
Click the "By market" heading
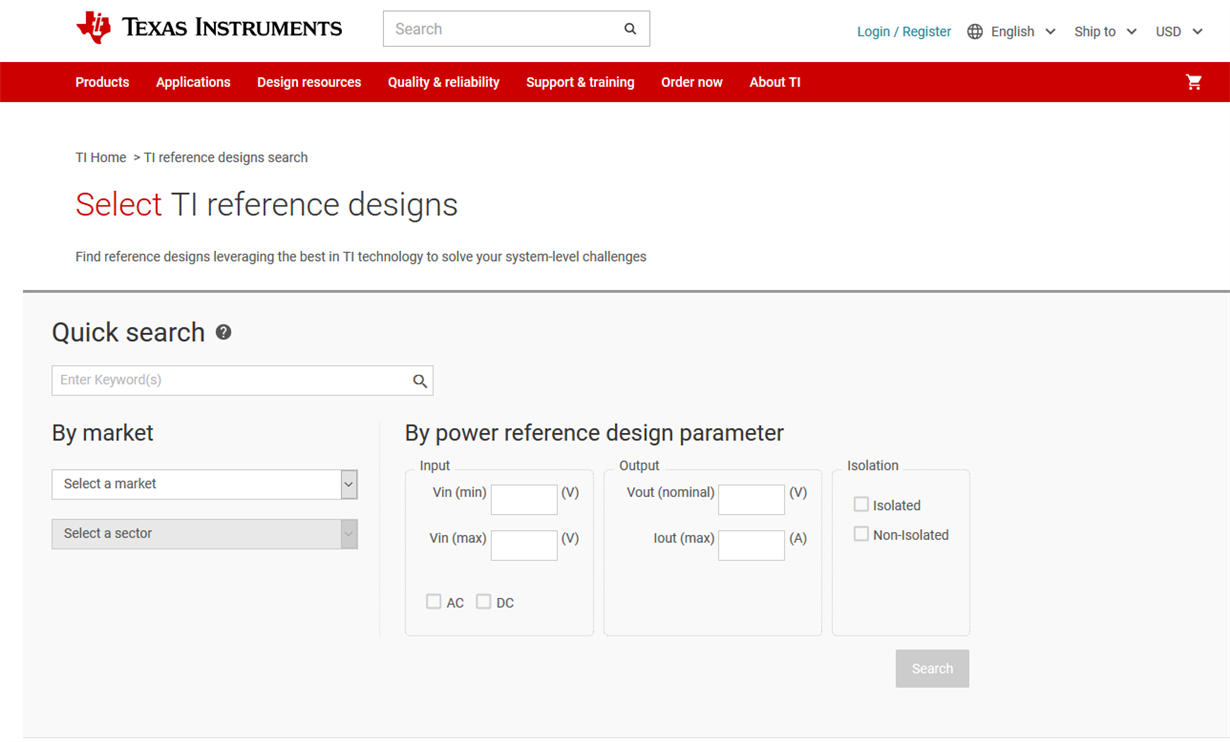click(103, 433)
